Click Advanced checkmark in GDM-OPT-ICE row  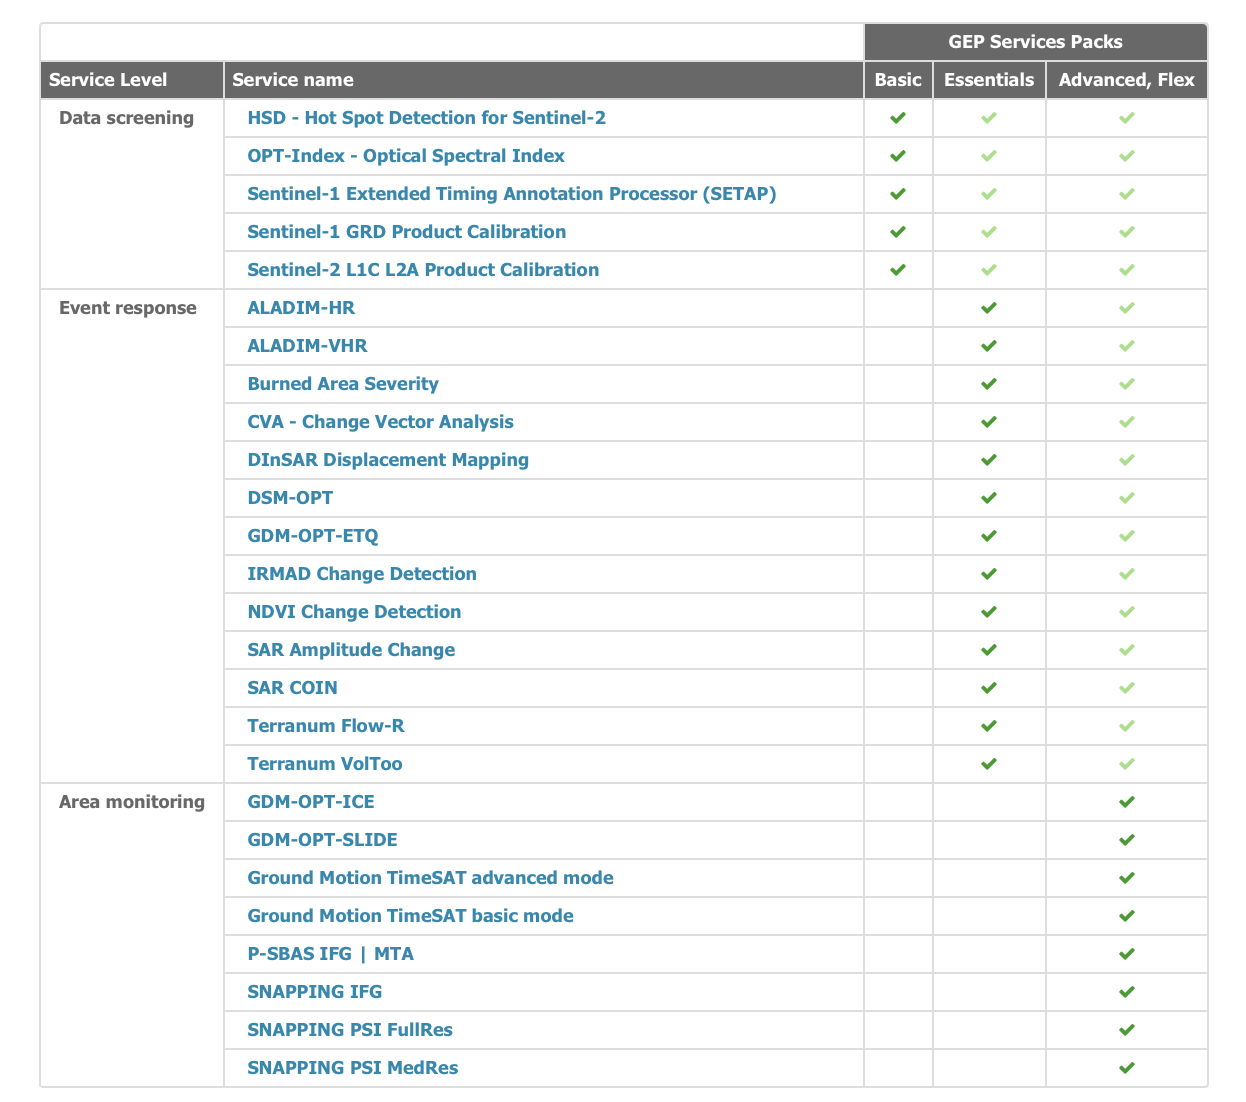click(x=1127, y=802)
